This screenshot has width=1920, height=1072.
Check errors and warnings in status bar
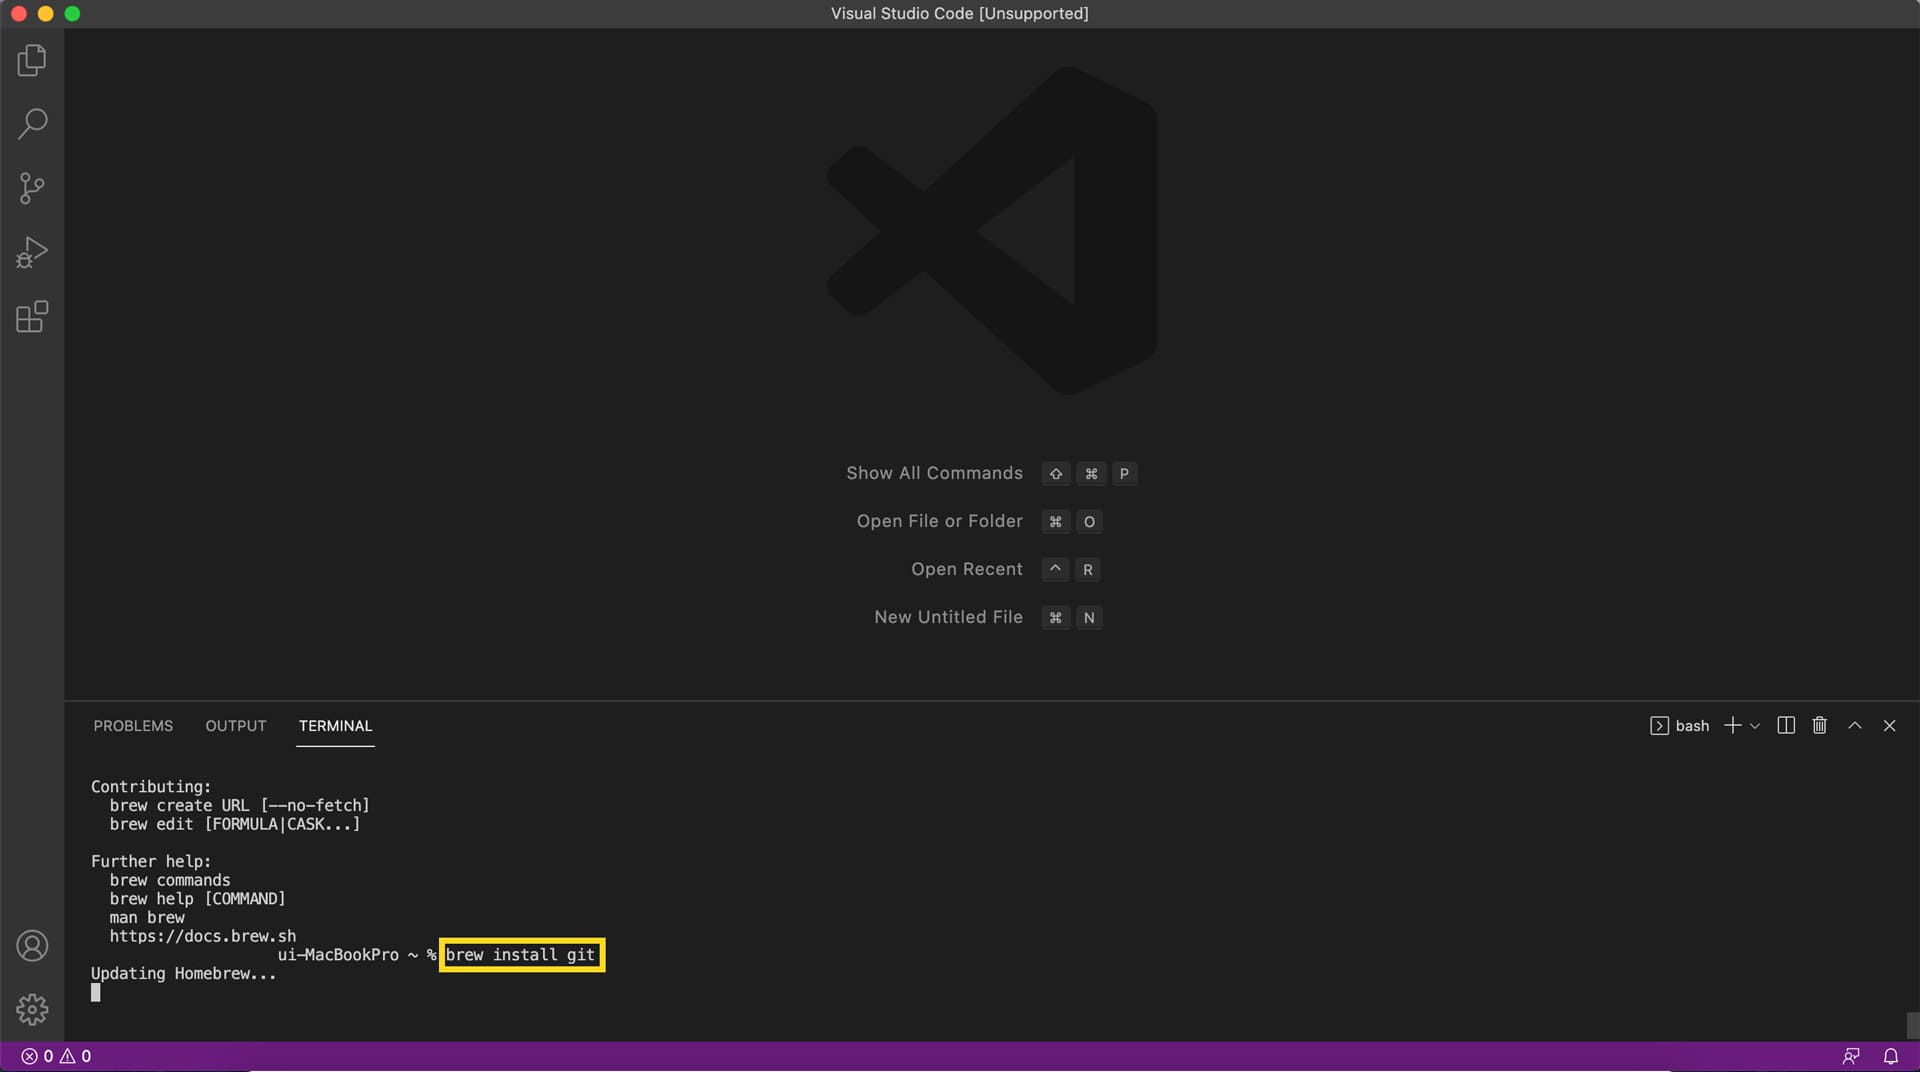tap(55, 1055)
